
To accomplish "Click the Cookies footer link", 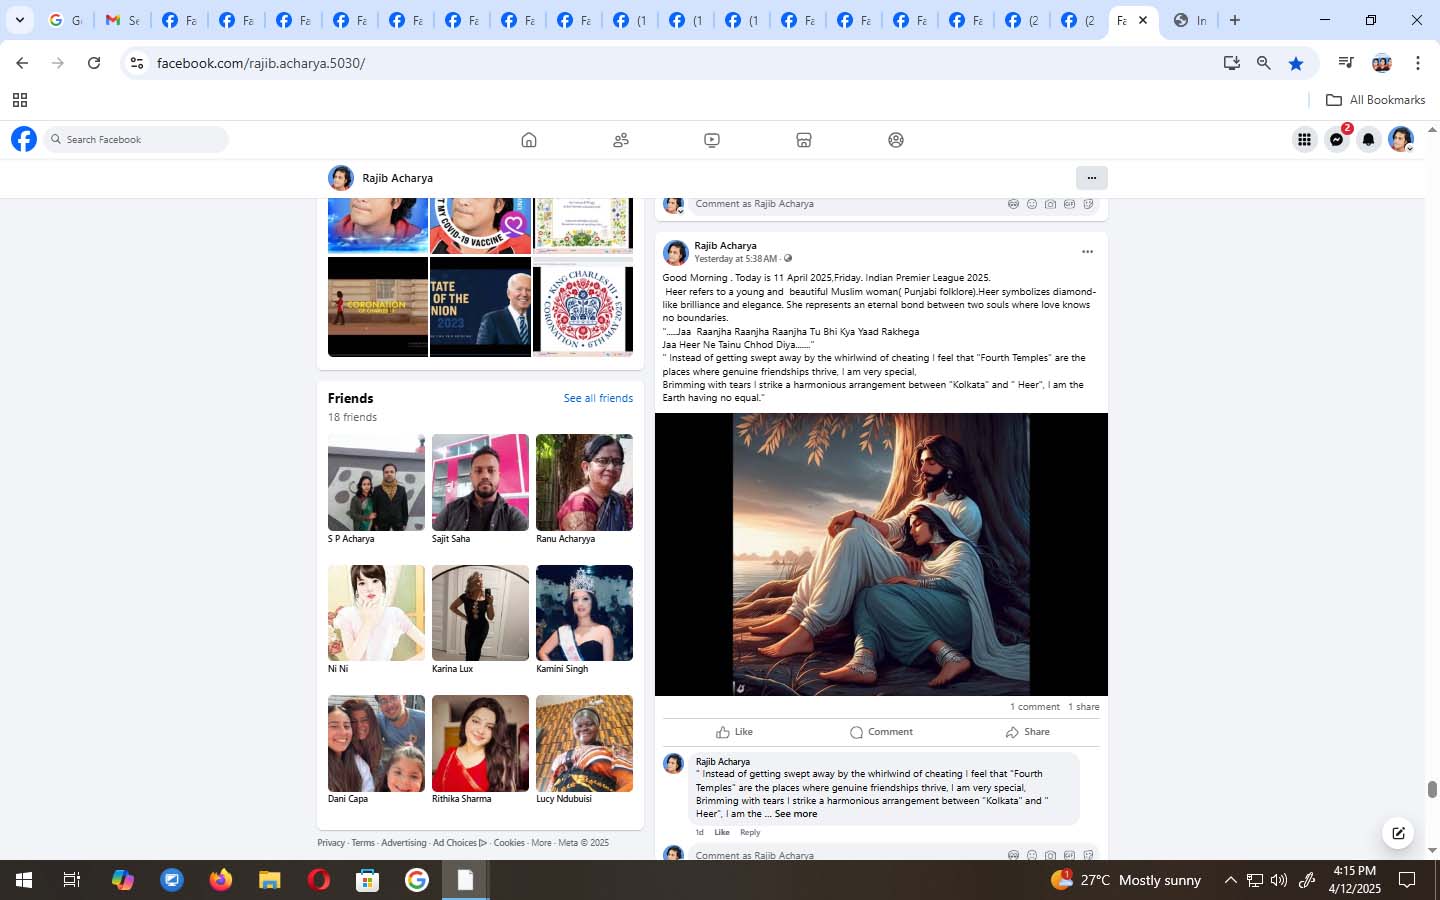I will (509, 843).
